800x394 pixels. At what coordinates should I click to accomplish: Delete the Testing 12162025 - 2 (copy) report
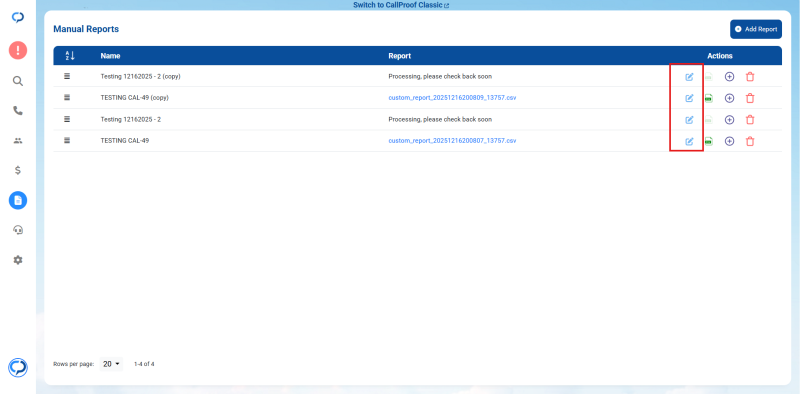coord(750,77)
